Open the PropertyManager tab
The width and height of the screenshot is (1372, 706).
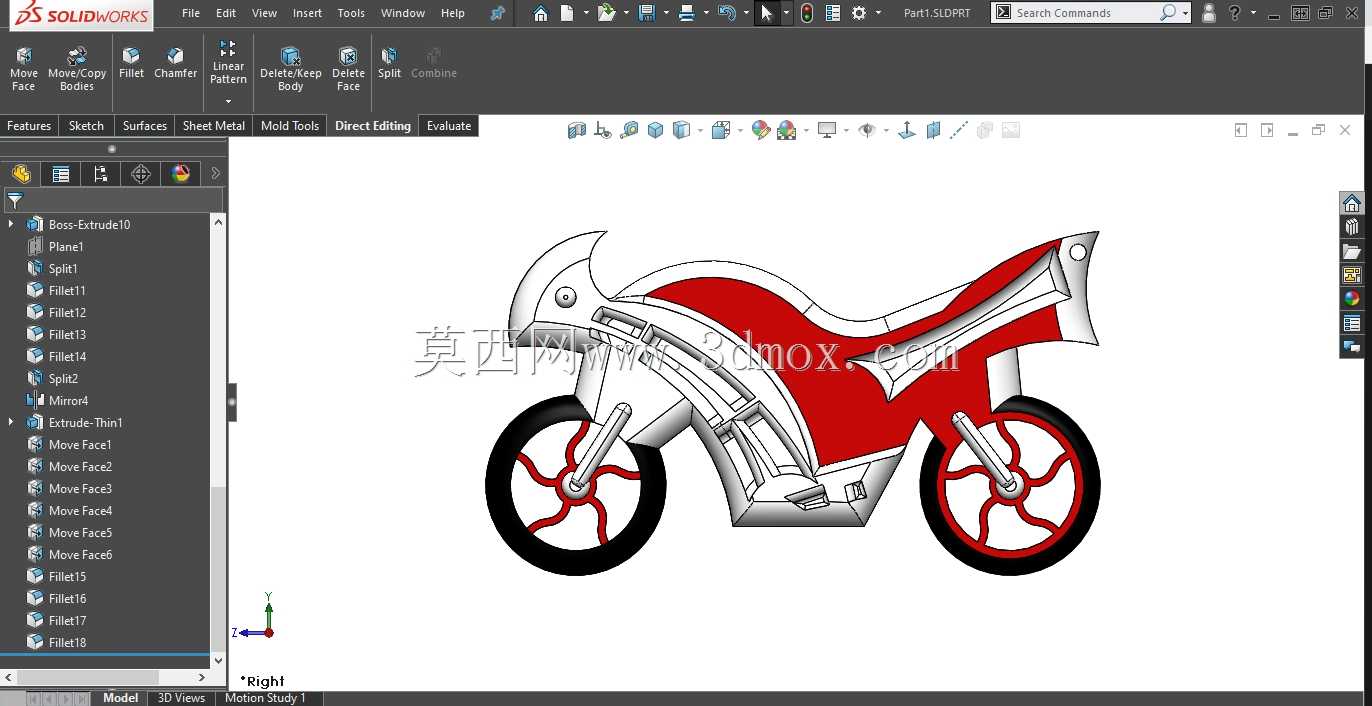61,174
